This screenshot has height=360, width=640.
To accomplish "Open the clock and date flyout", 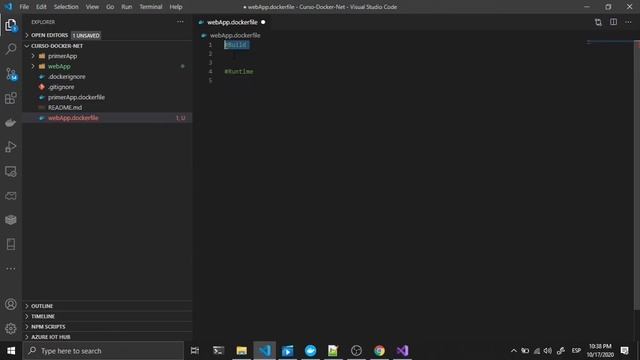I will pos(600,351).
